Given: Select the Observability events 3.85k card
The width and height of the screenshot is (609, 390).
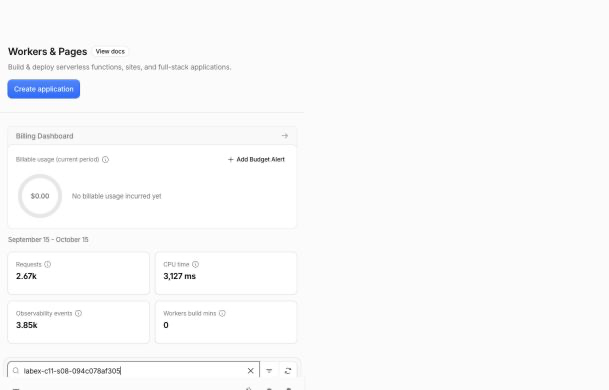Looking at the screenshot, I should pyautogui.click(x=78, y=322).
